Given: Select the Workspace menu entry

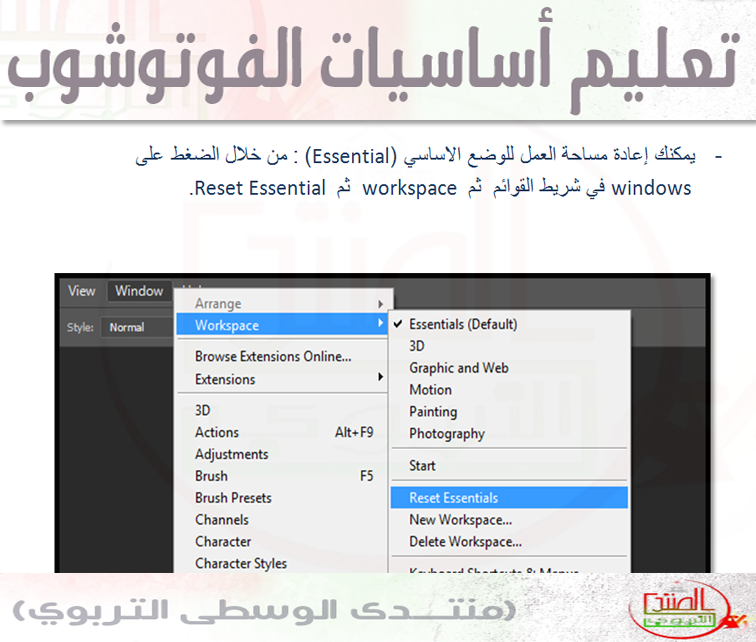Looking at the screenshot, I should pyautogui.click(x=282, y=325).
